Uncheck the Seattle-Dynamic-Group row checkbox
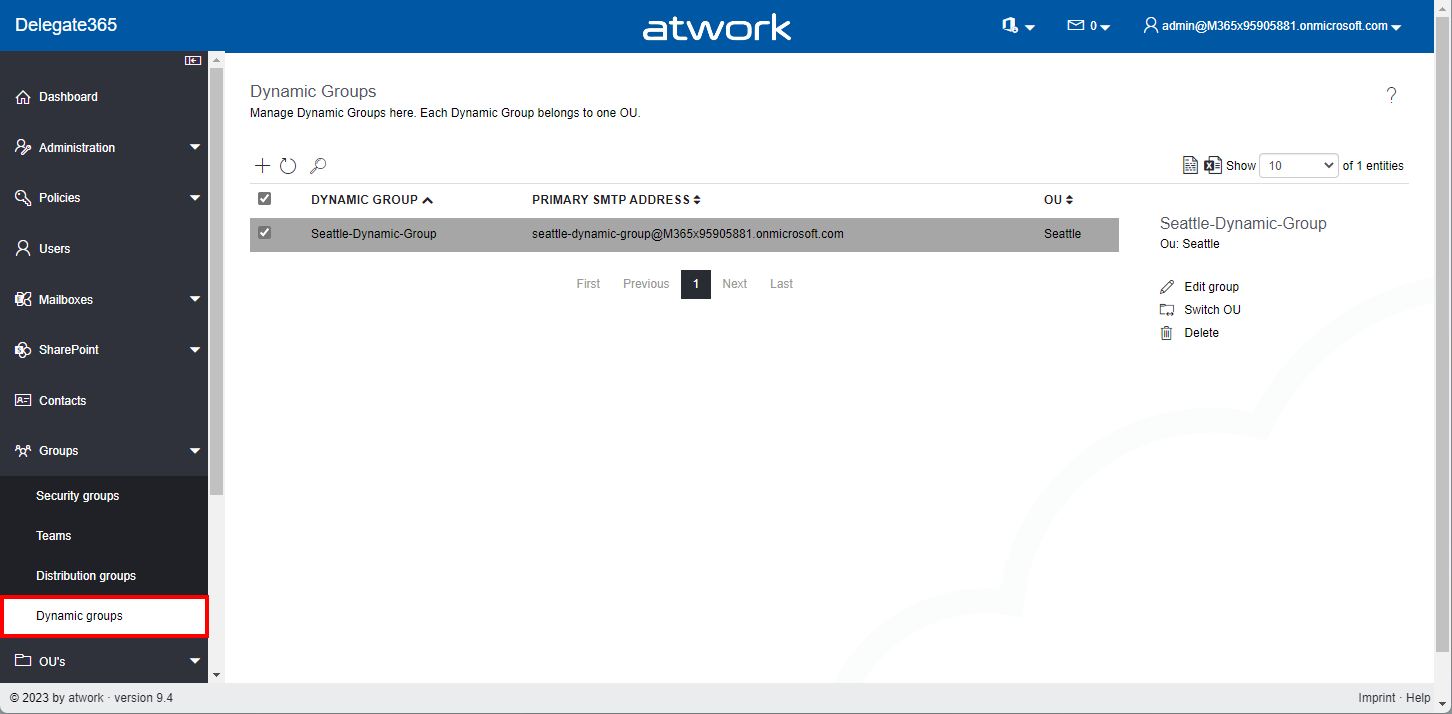 265,233
